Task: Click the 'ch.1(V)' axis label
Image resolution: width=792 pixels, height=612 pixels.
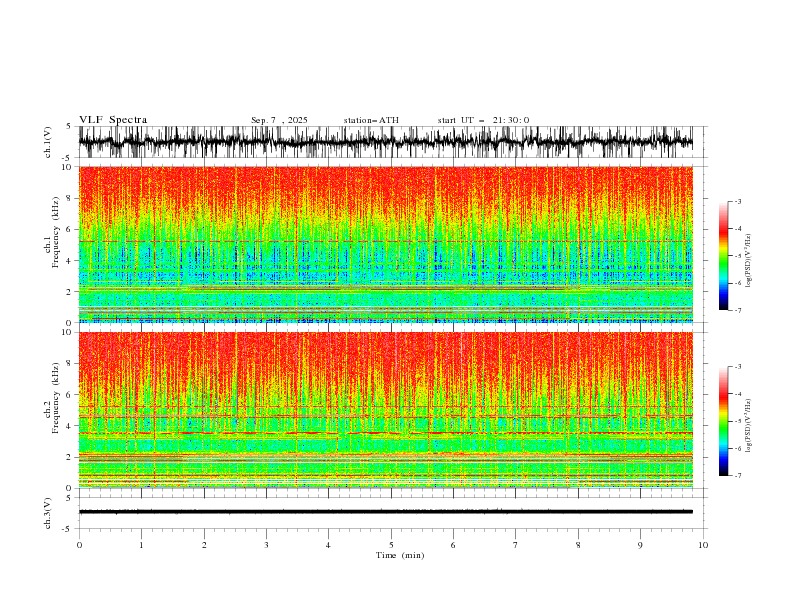Action: tap(48, 142)
